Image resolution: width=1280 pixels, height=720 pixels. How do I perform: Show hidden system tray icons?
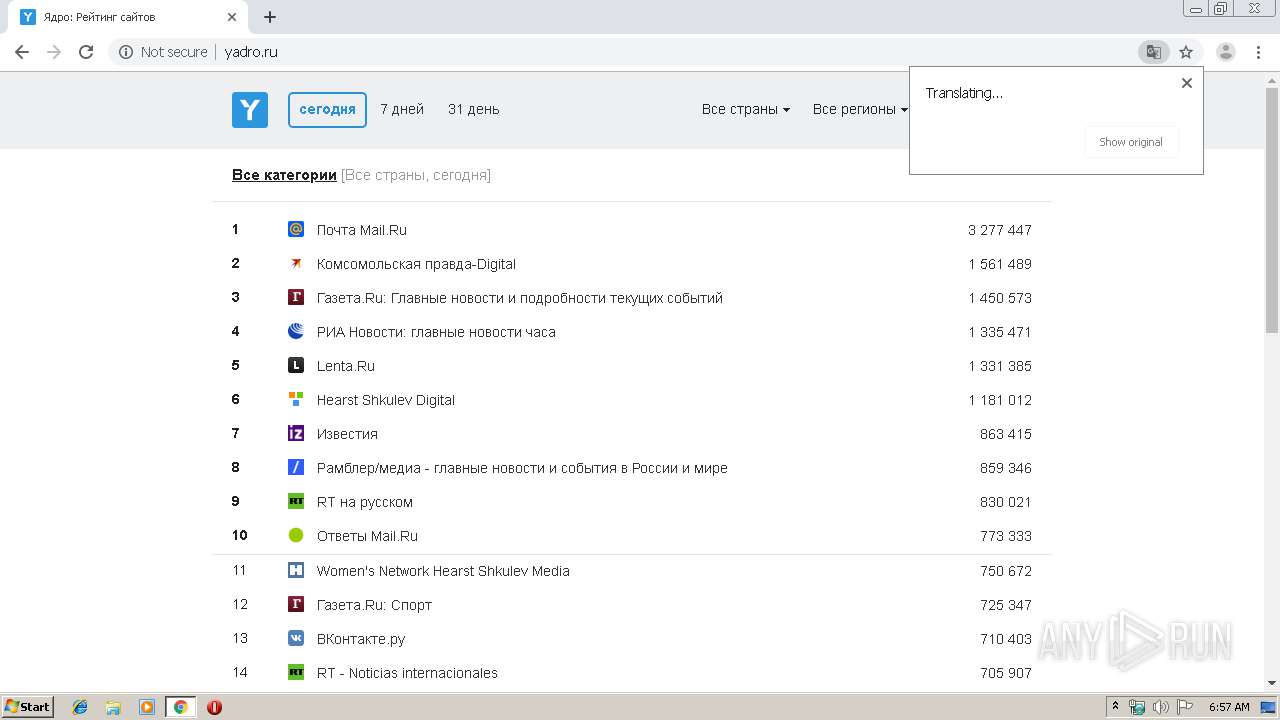(x=1116, y=707)
